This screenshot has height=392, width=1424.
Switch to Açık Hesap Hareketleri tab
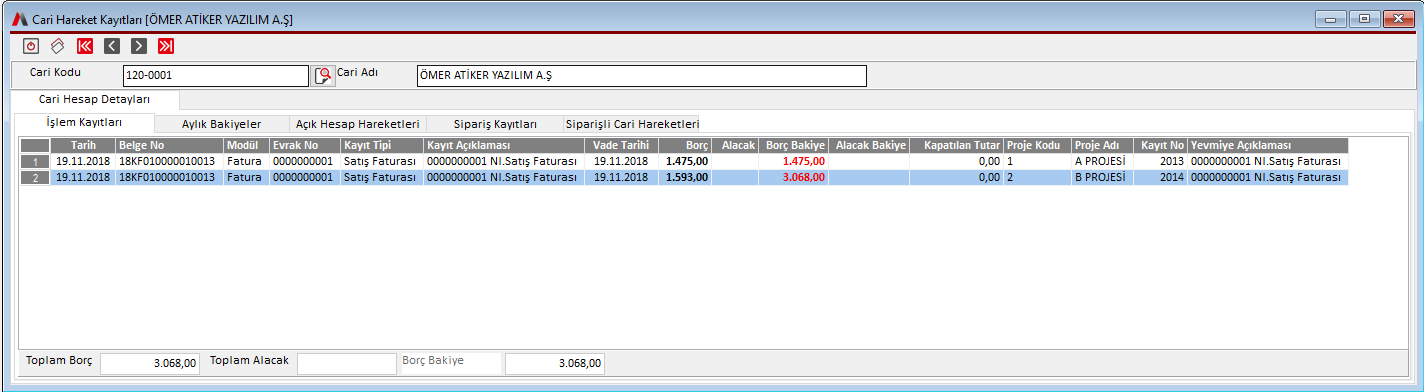point(357,124)
